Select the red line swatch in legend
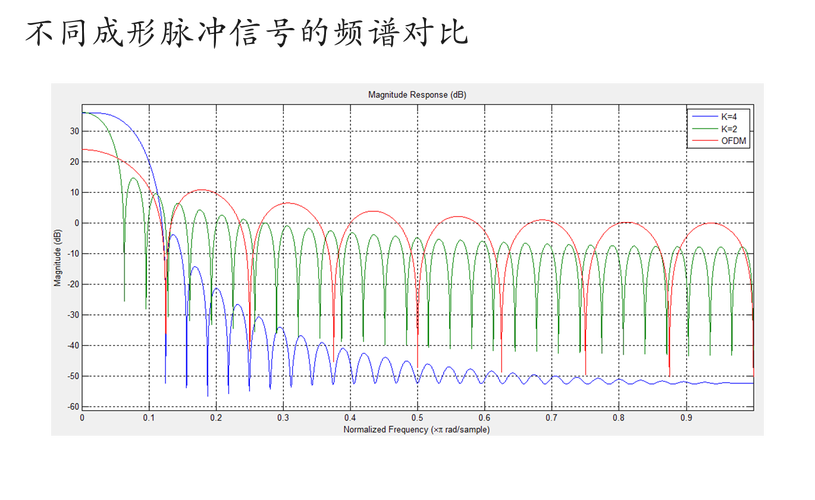This screenshot has width=815, height=500. 703,141
